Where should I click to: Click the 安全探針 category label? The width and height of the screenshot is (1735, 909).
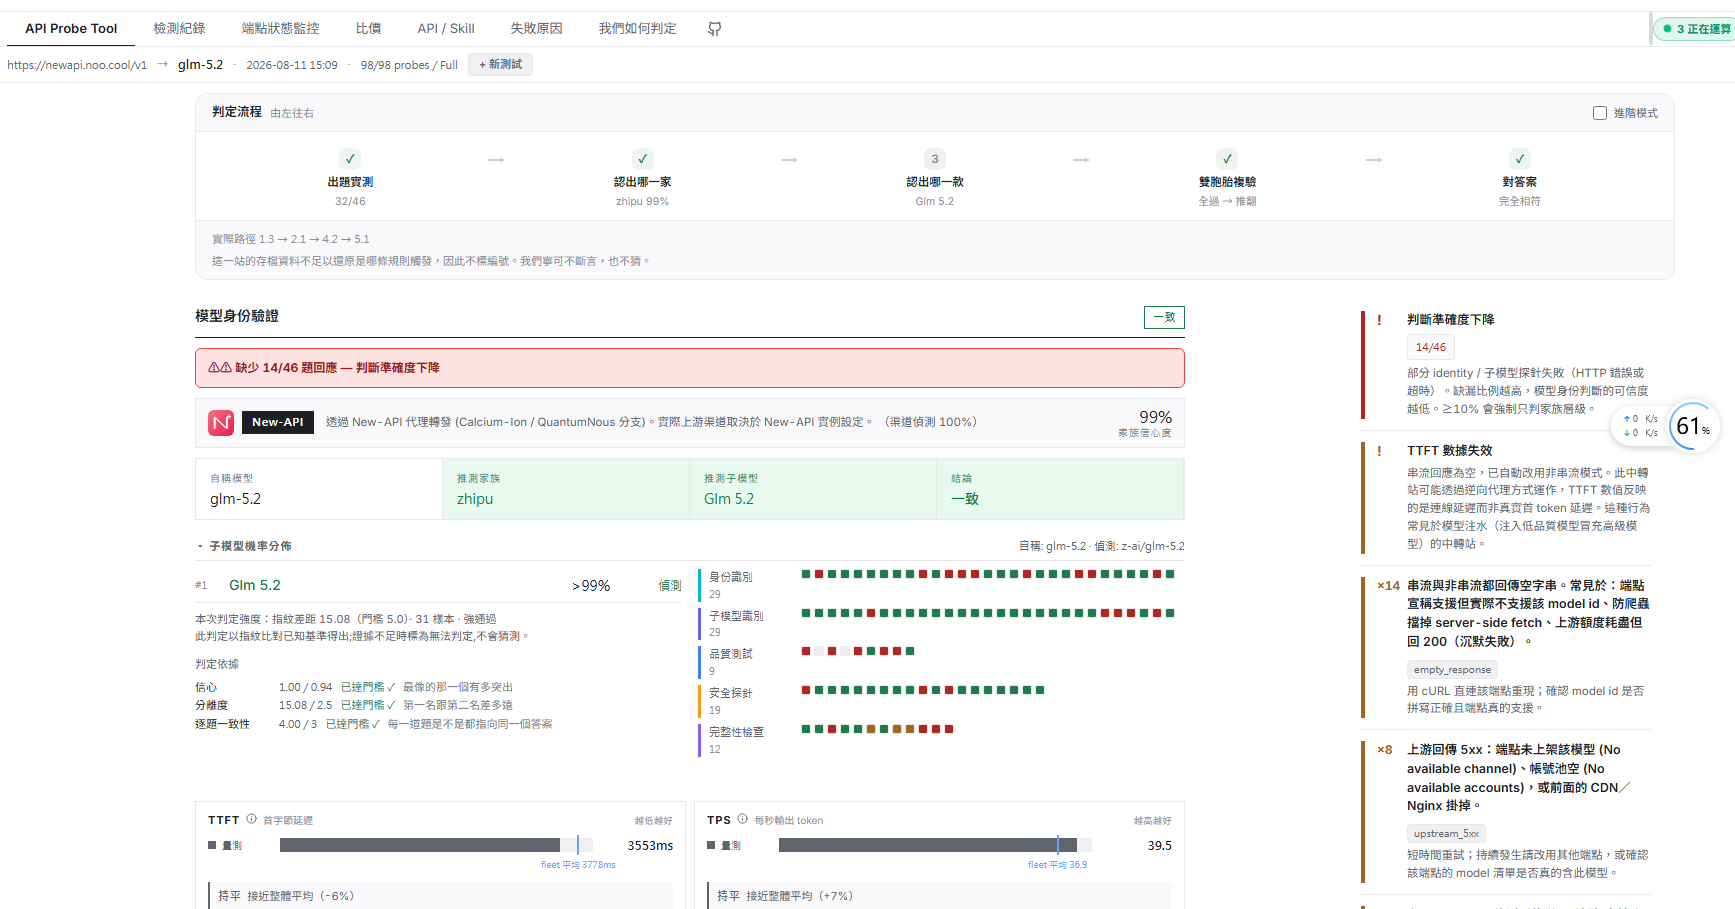[730, 694]
